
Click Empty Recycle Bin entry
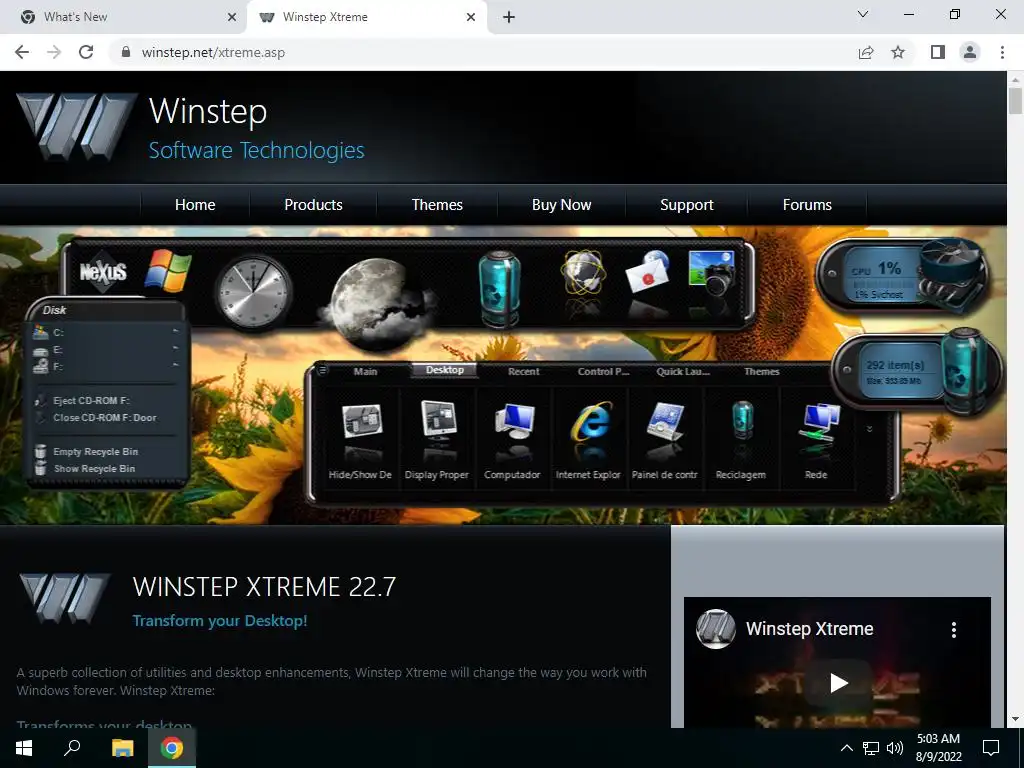(x=95, y=451)
